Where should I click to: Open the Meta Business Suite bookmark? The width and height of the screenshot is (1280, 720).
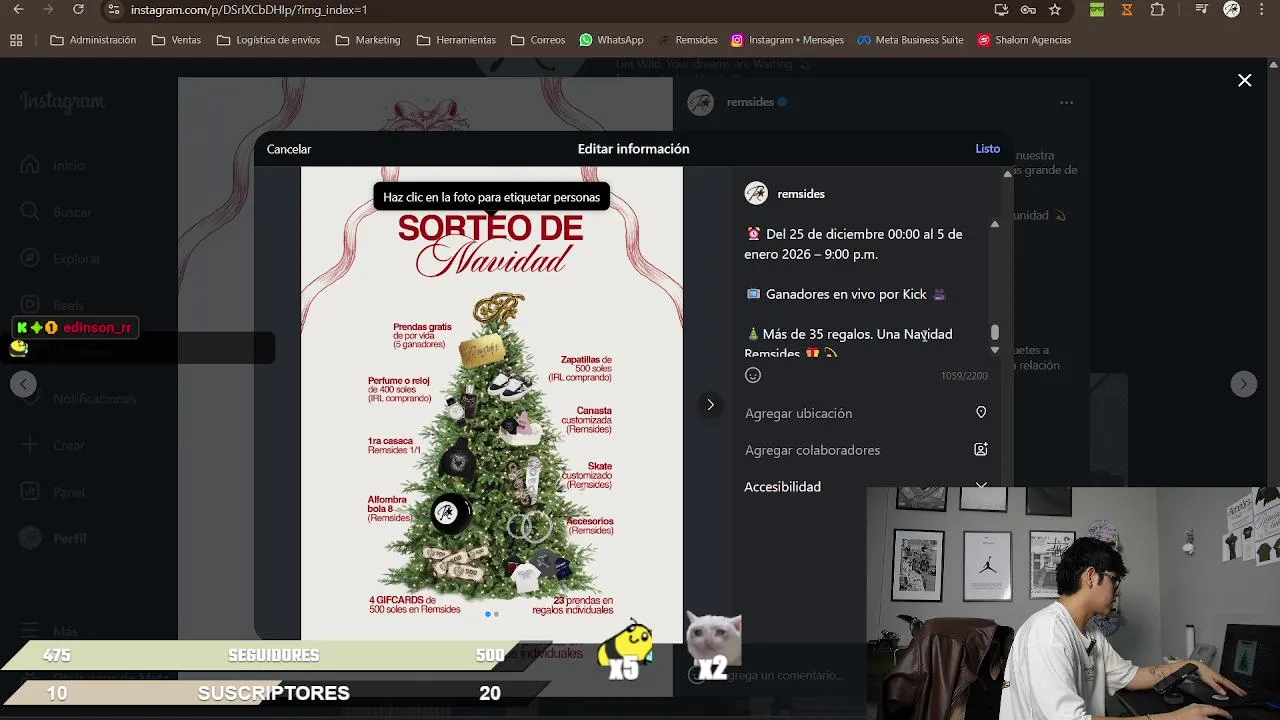(x=910, y=40)
